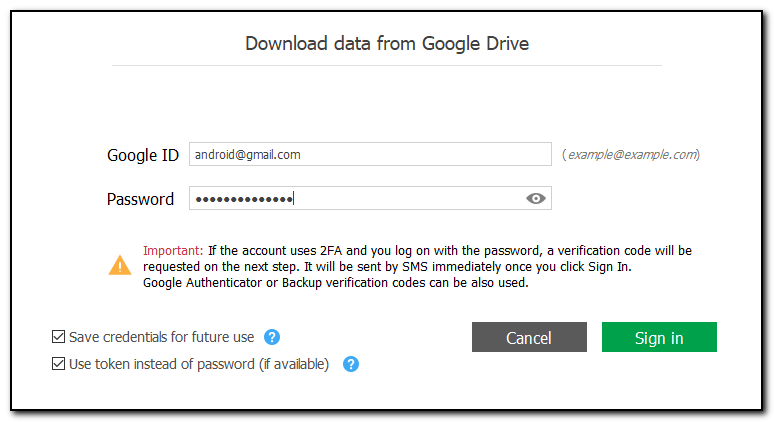Click the android@gmail.com text
This screenshot has height=422, width=774.
248,154
